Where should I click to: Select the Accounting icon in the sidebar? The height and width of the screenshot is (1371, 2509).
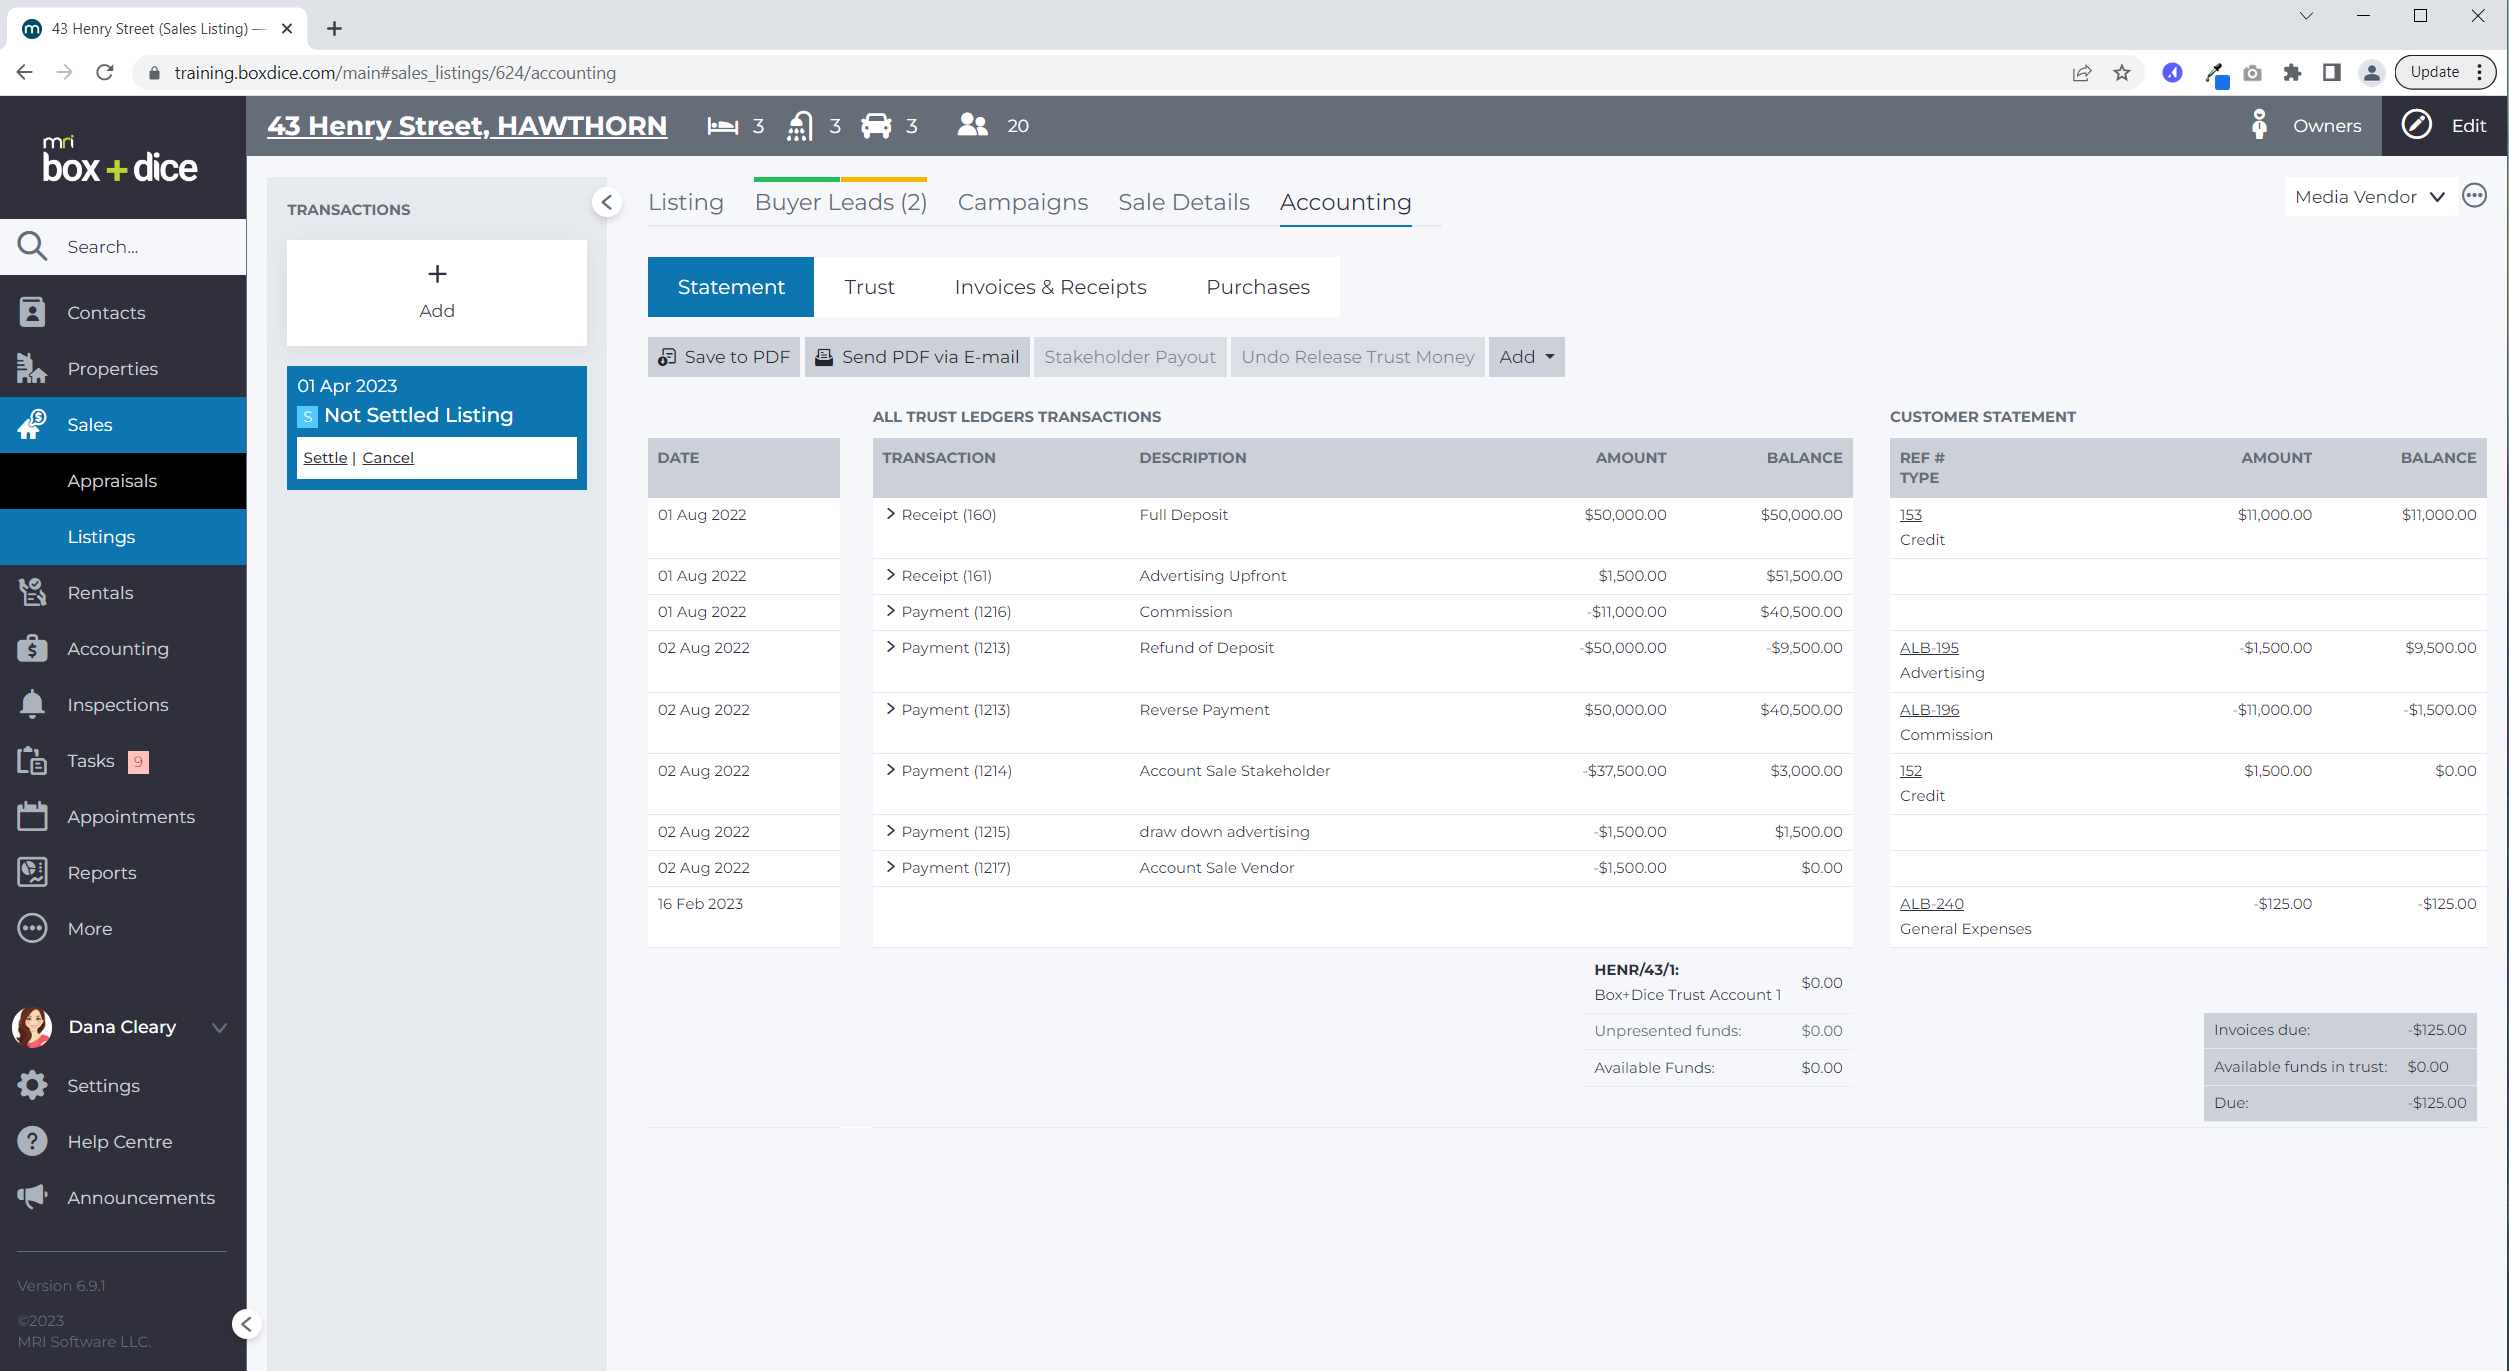point(33,648)
